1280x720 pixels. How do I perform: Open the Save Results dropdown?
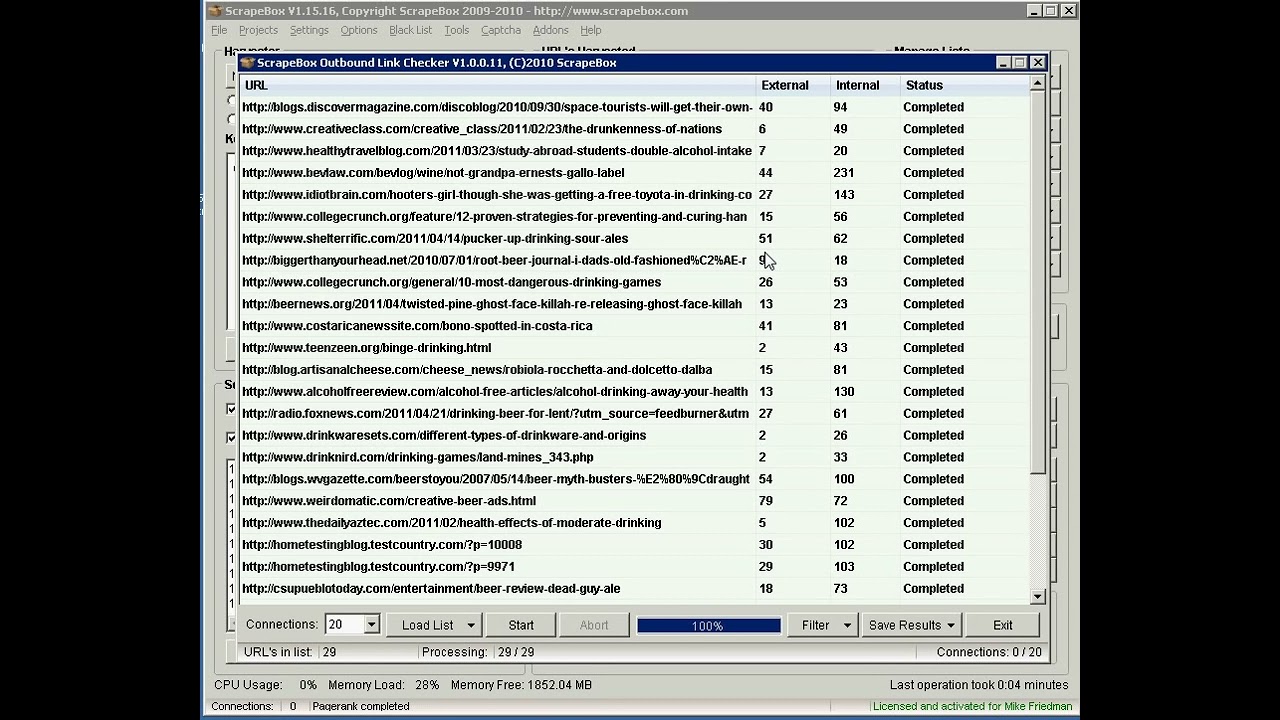click(912, 625)
